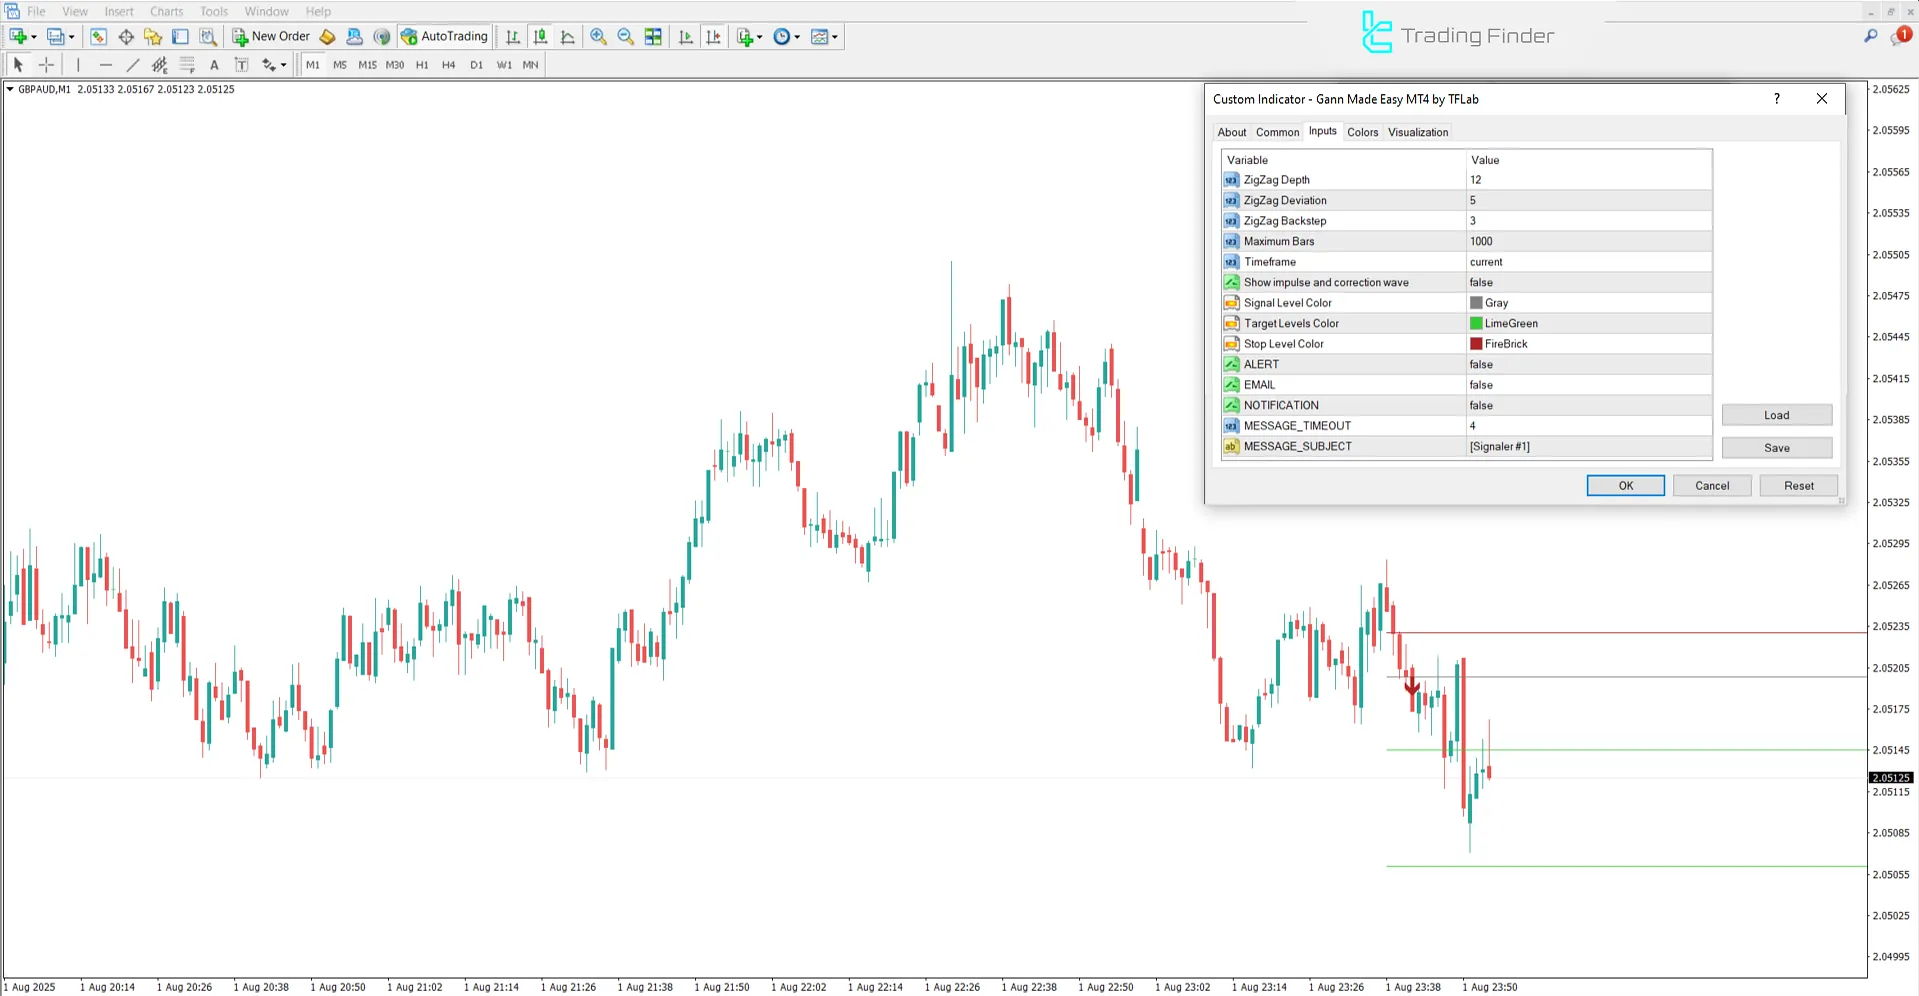Turn on the ALERT option
Viewport: 1919px width, 996px height.
1588,364
